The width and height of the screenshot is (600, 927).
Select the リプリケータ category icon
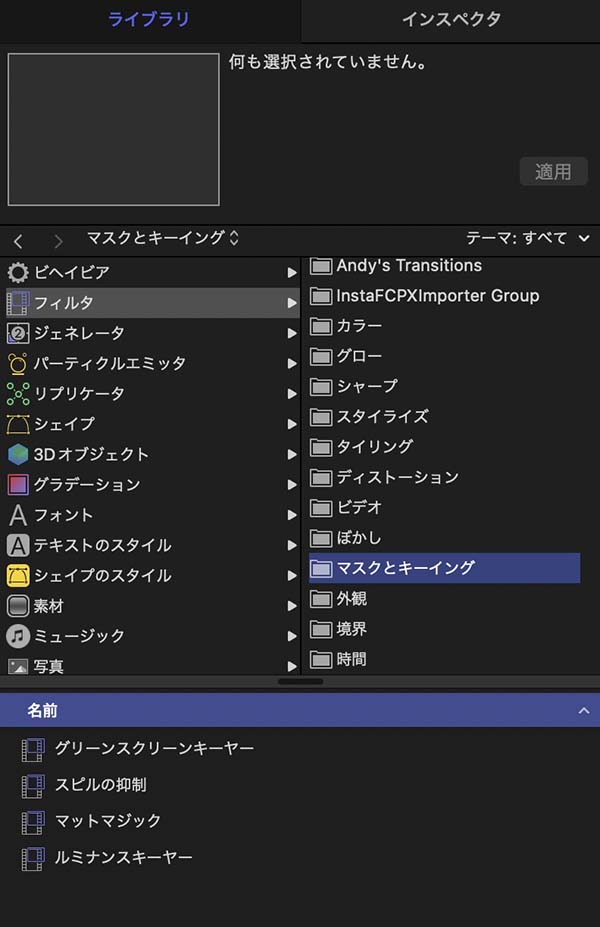pyautogui.click(x=18, y=394)
